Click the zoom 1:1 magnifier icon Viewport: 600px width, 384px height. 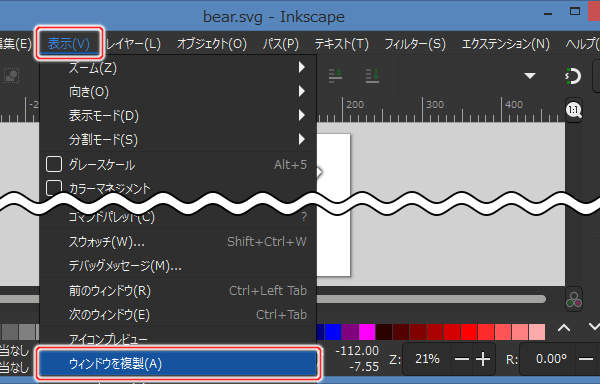pyautogui.click(x=574, y=110)
